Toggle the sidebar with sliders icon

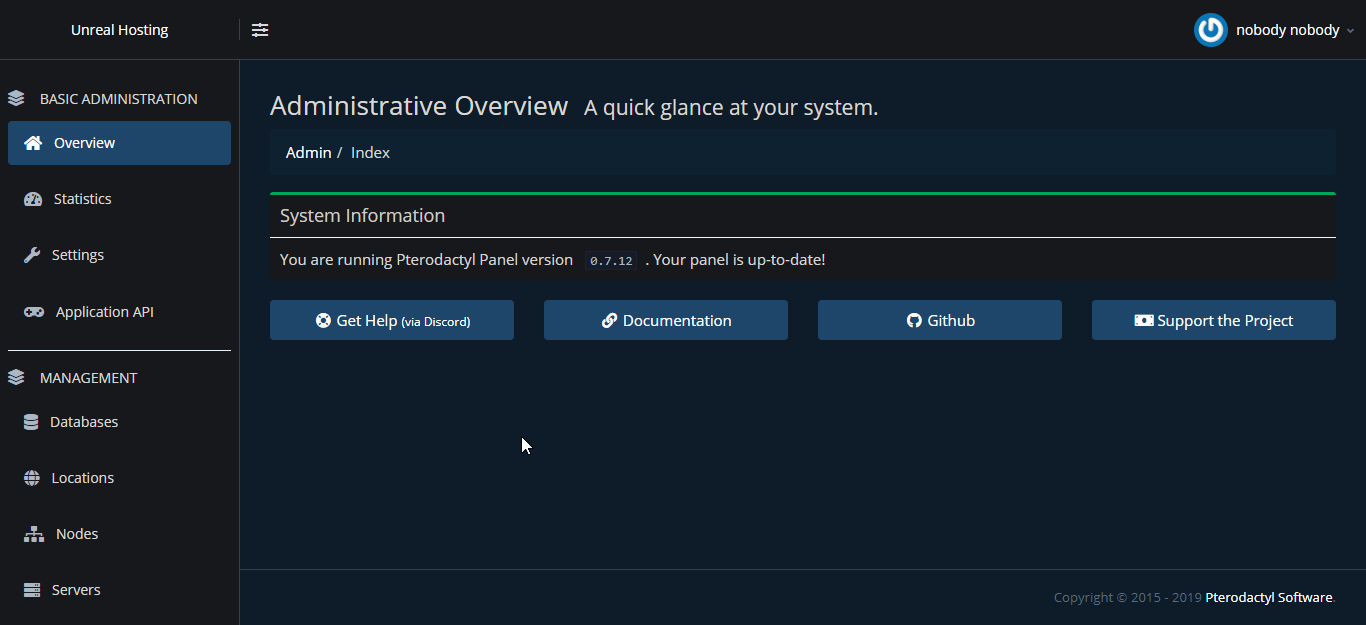click(x=260, y=30)
